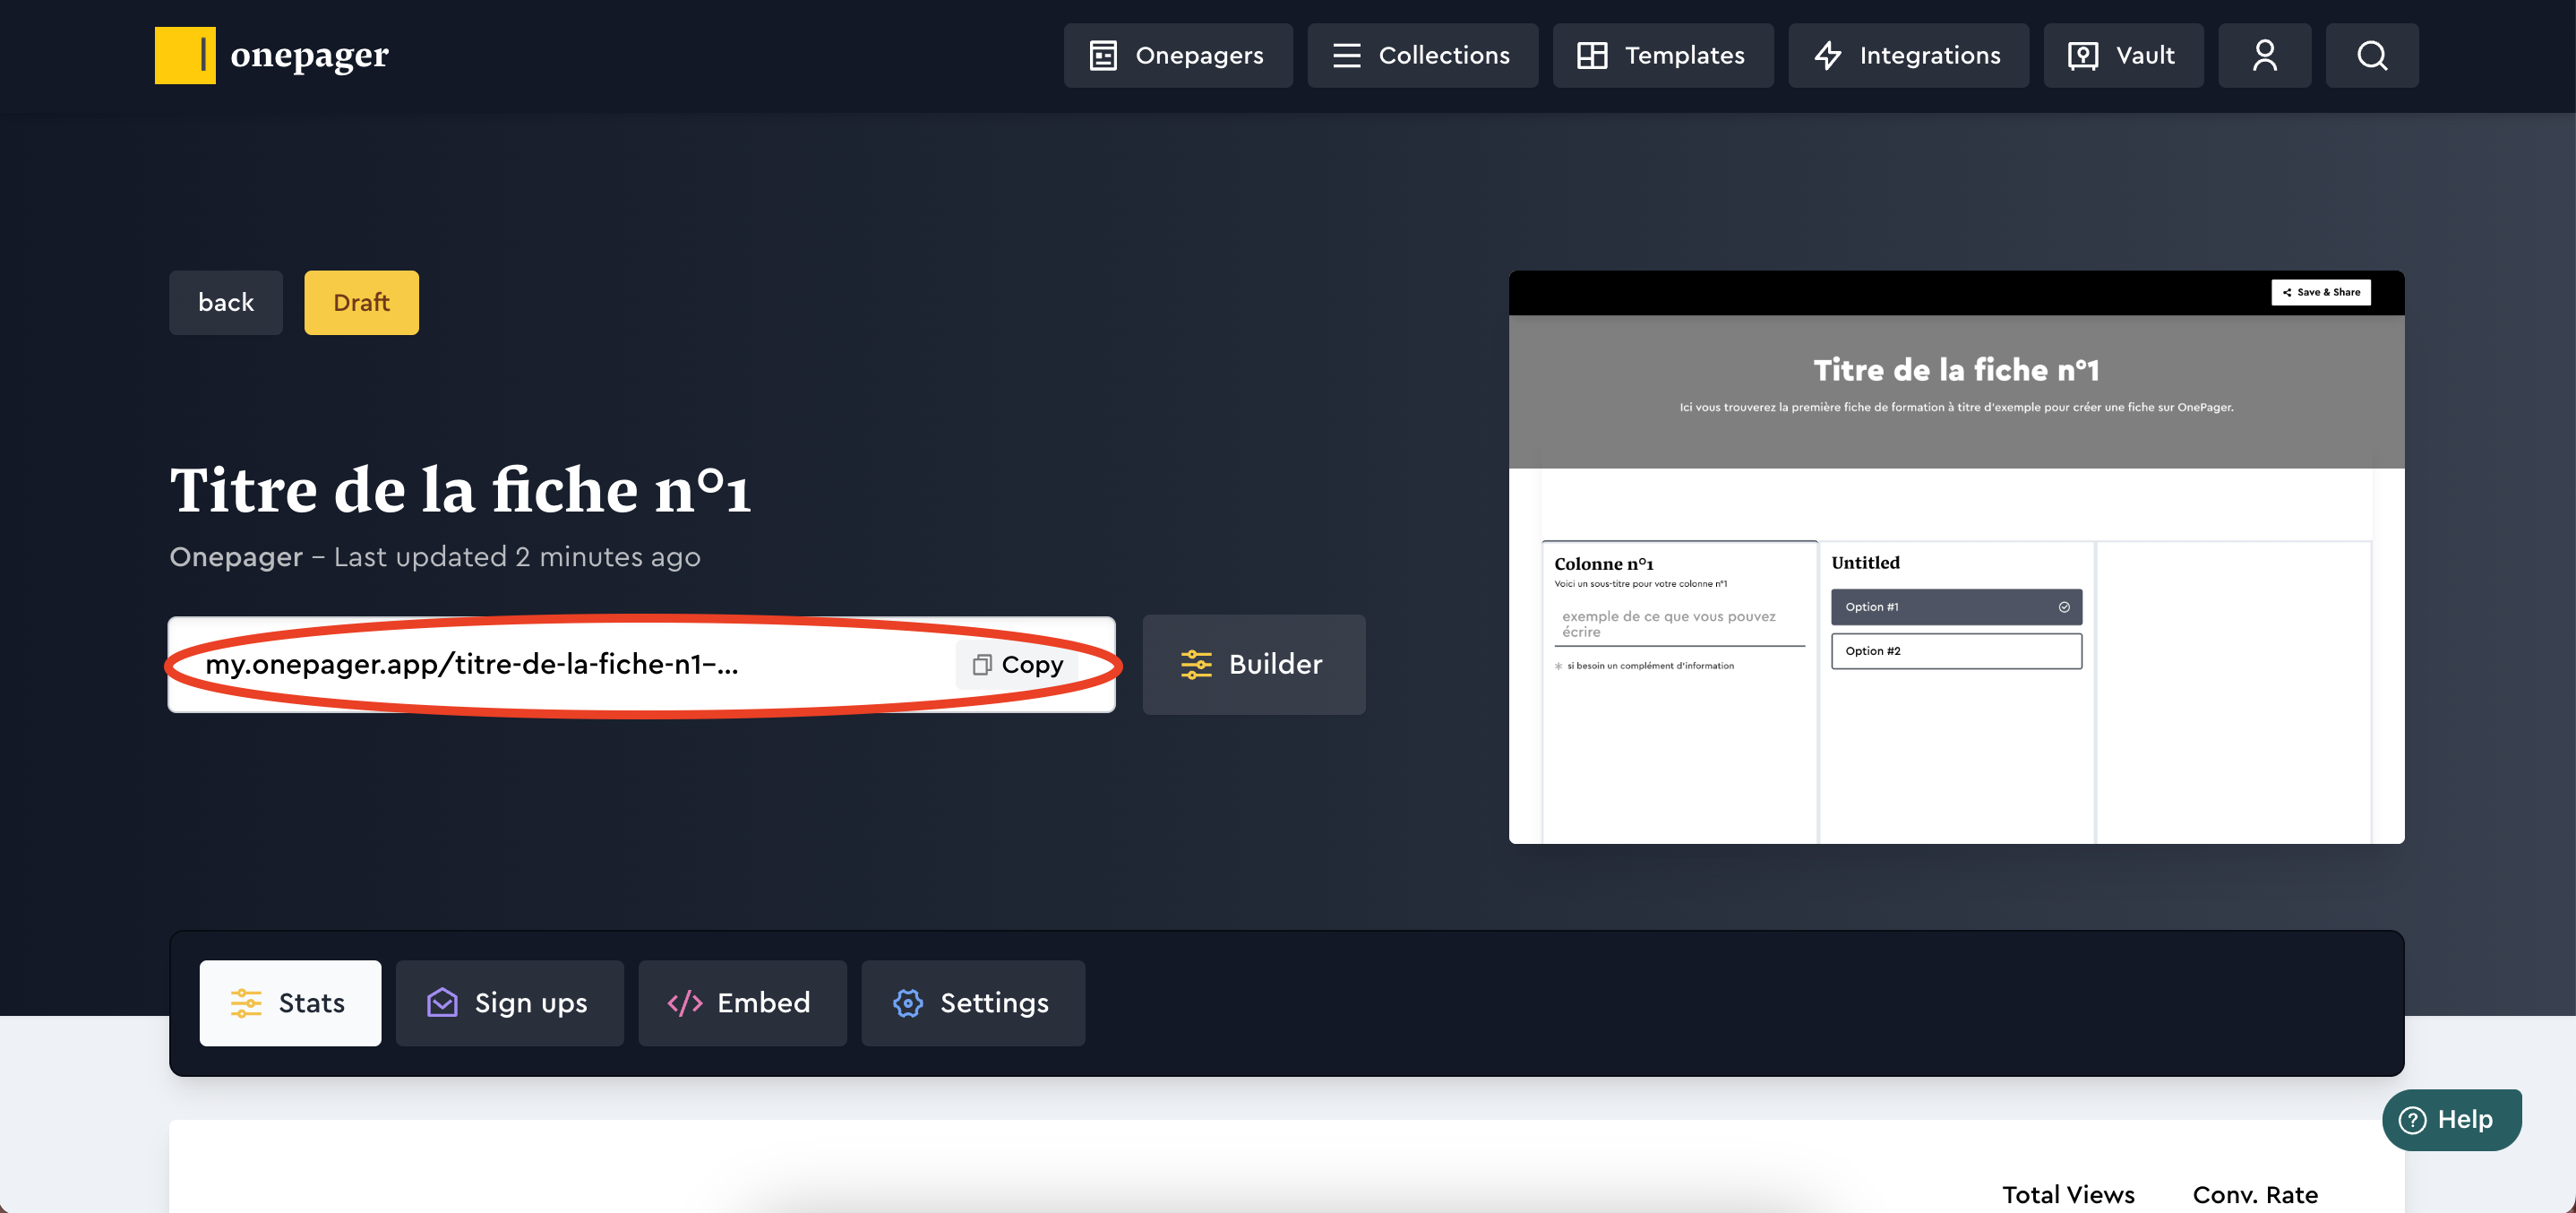Select Option #2 in the preview
The width and height of the screenshot is (2576, 1213).
pyautogui.click(x=1955, y=651)
